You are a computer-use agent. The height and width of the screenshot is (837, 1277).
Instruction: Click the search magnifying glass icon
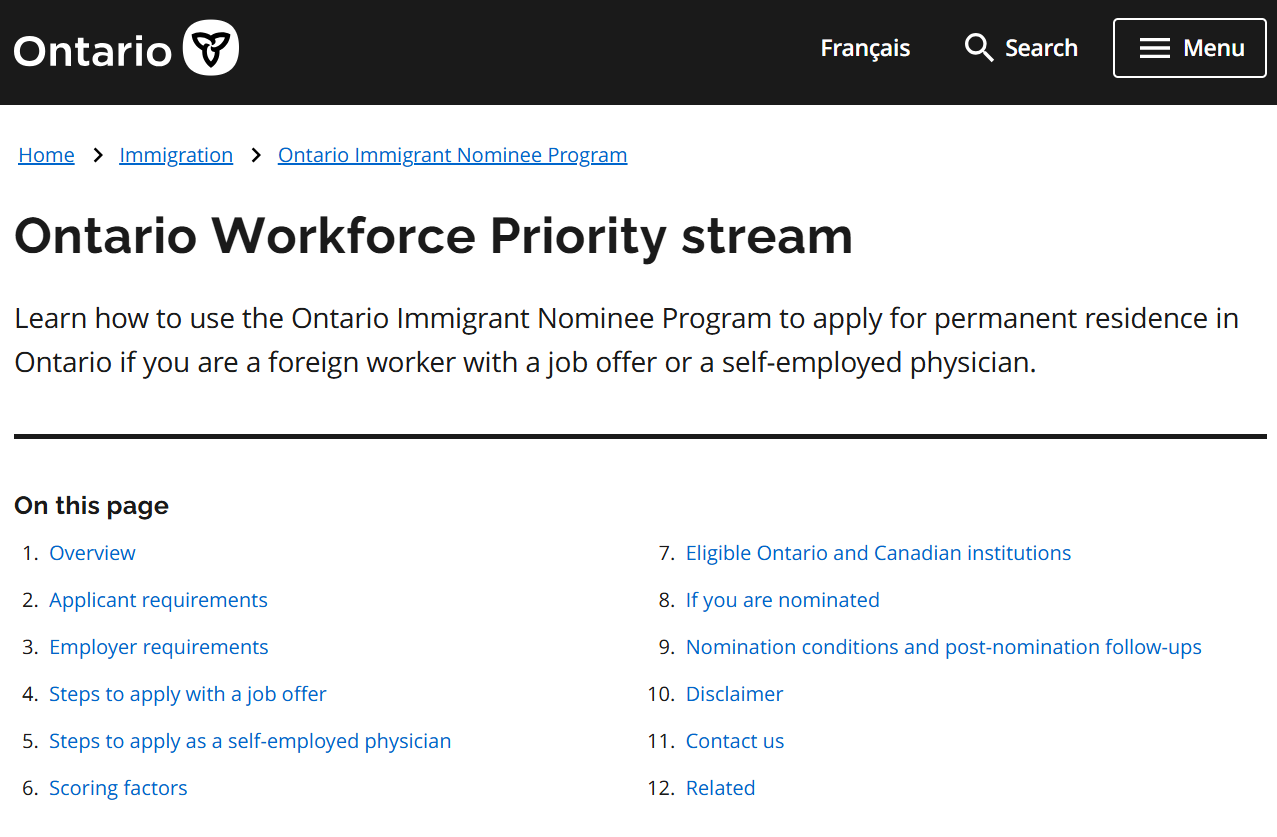coord(978,47)
